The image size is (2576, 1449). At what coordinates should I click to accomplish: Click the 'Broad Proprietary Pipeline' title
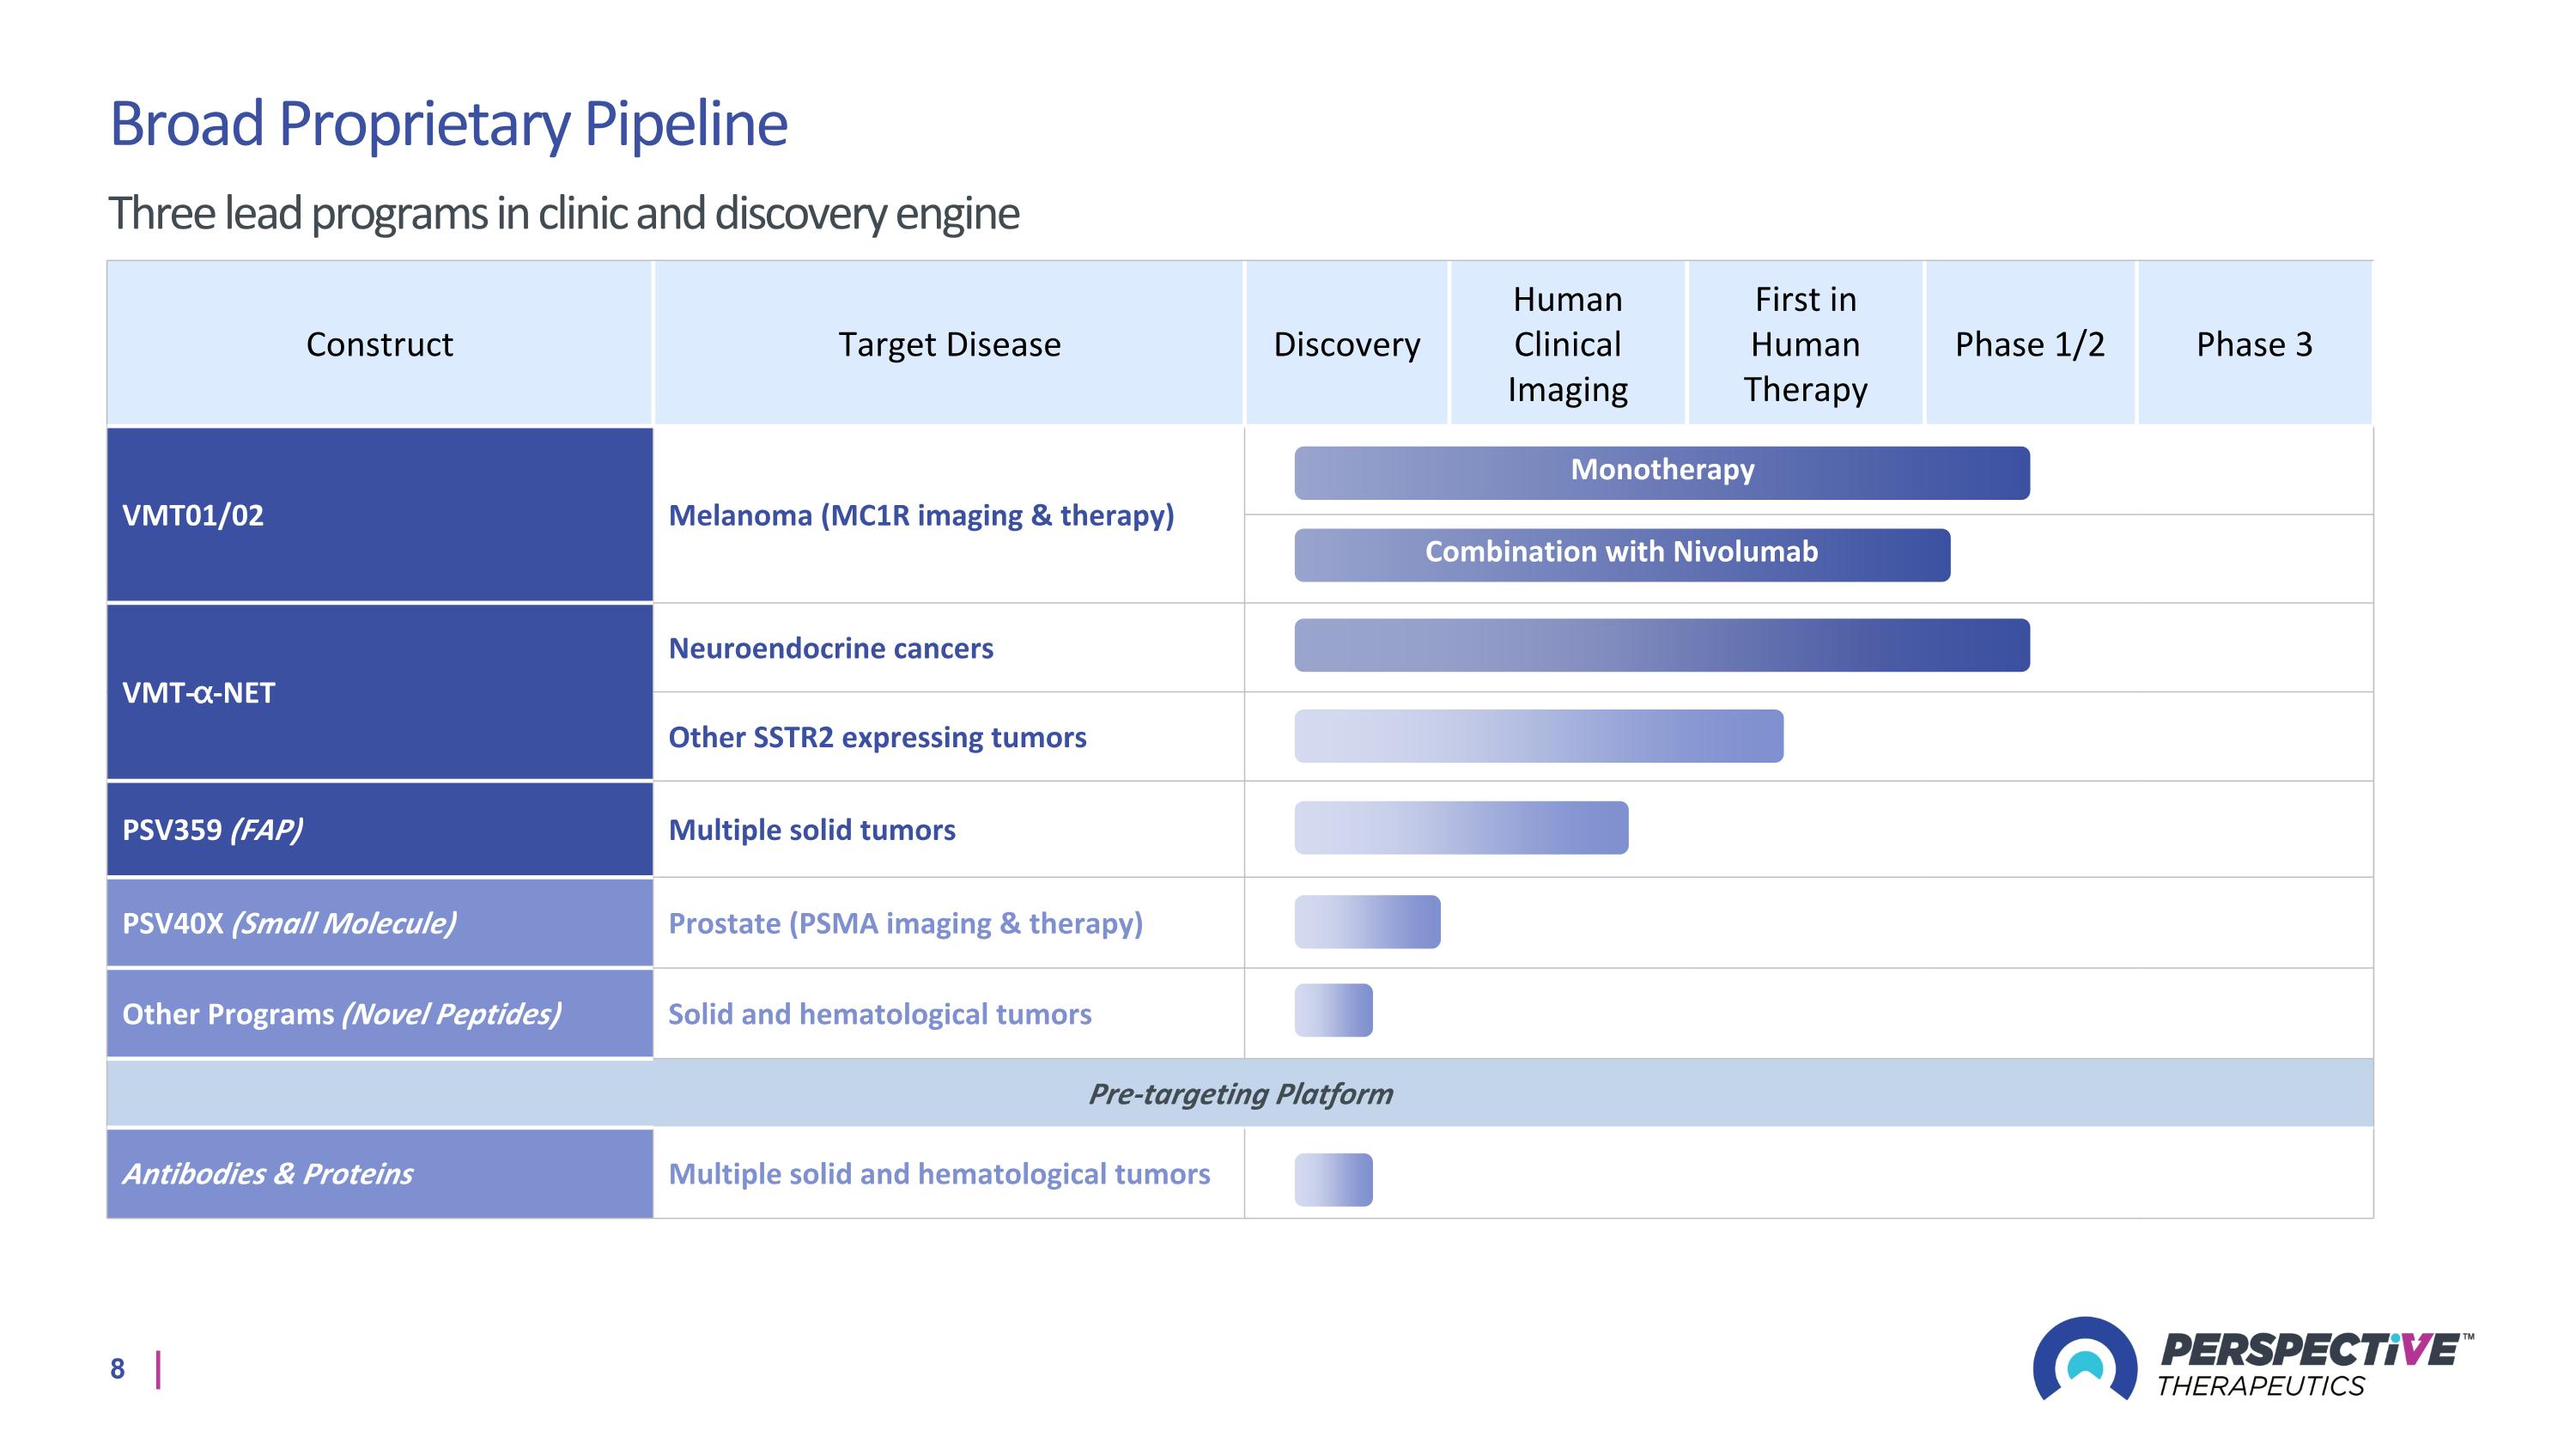click(x=448, y=124)
